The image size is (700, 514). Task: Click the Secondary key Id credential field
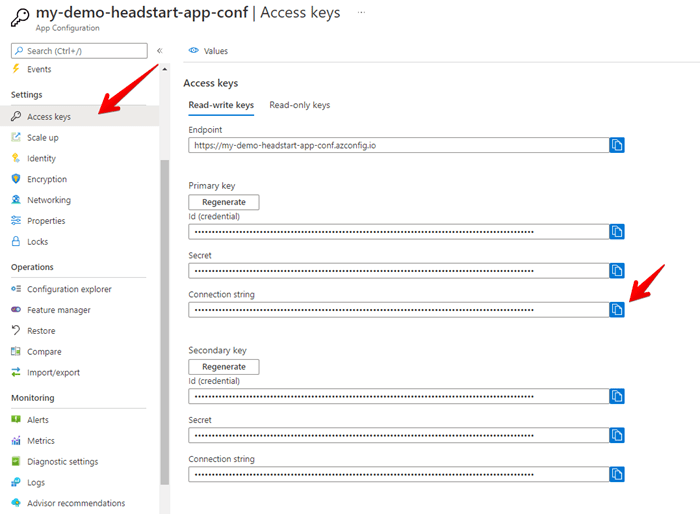[x=399, y=396]
